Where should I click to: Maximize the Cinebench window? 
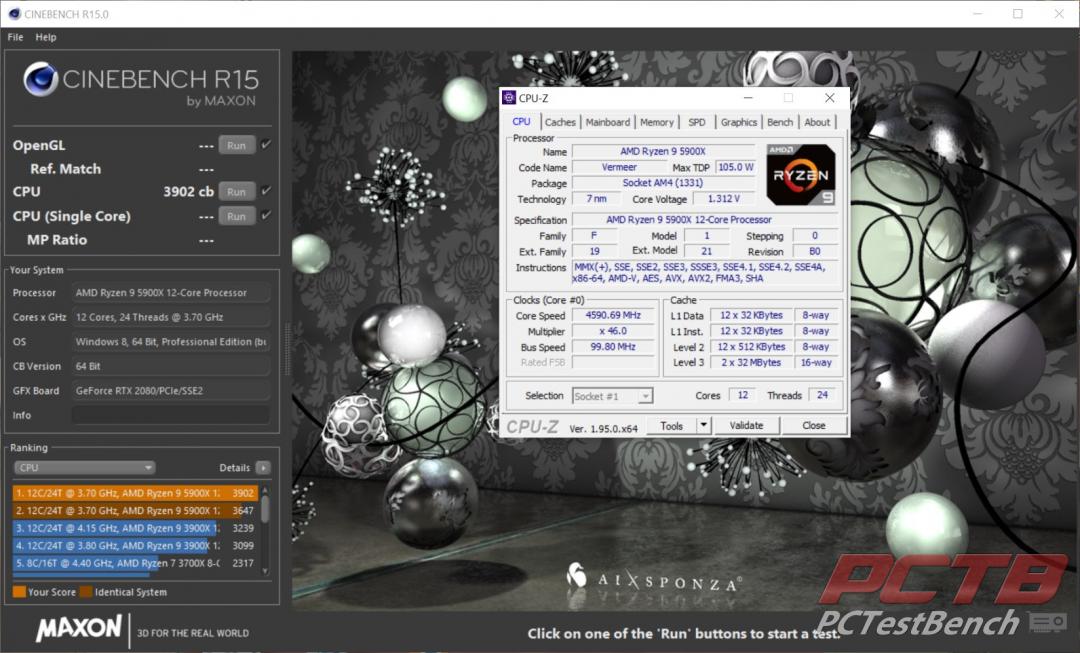point(1017,14)
